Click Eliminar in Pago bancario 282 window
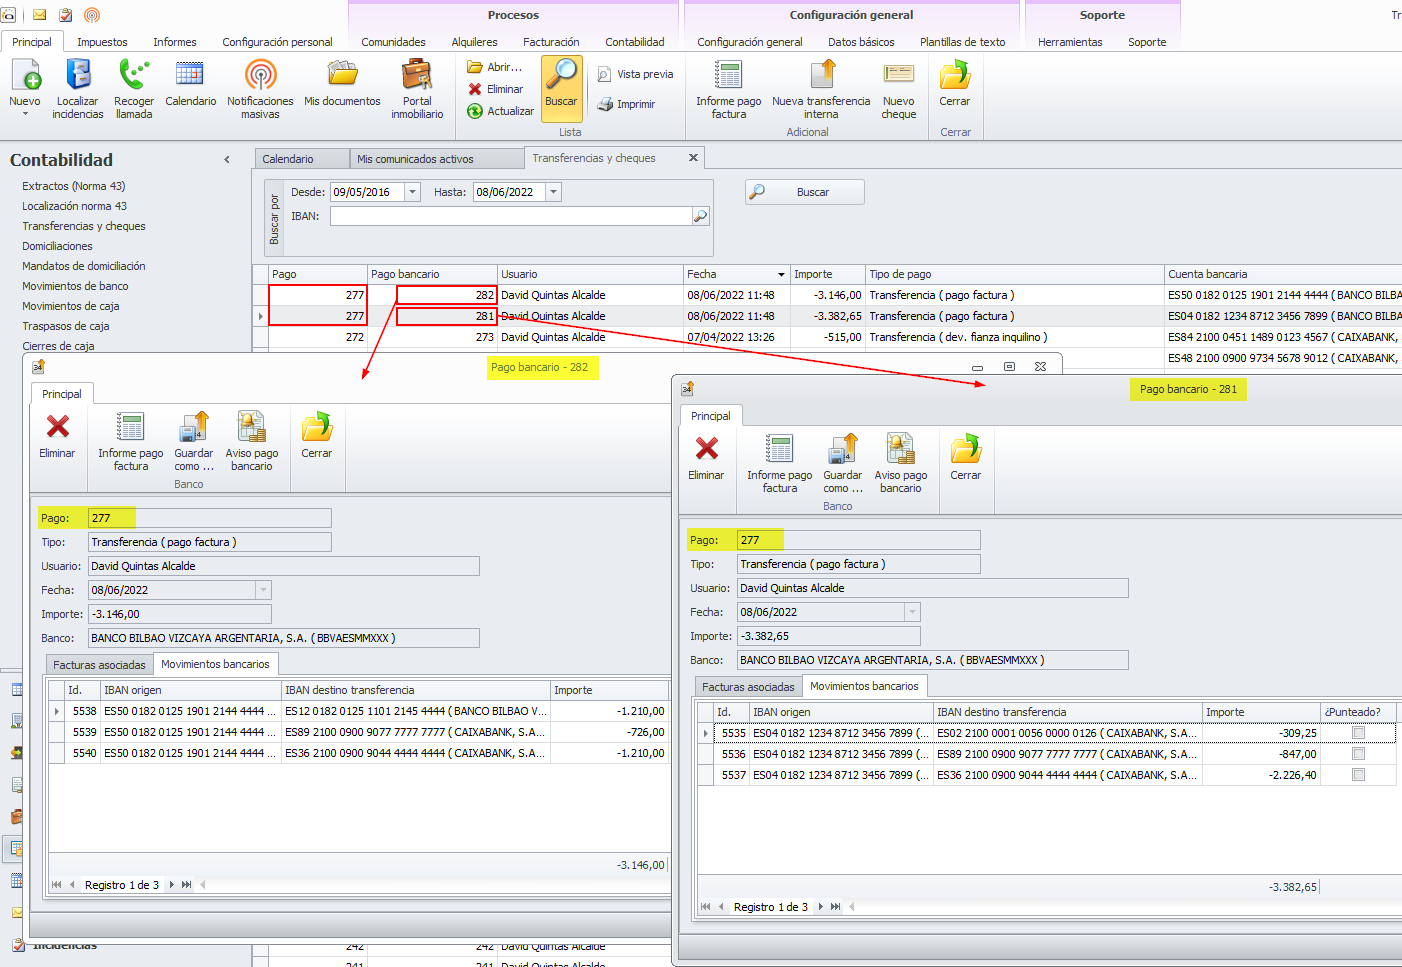Screen dimensions: 1402x967 click(58, 435)
